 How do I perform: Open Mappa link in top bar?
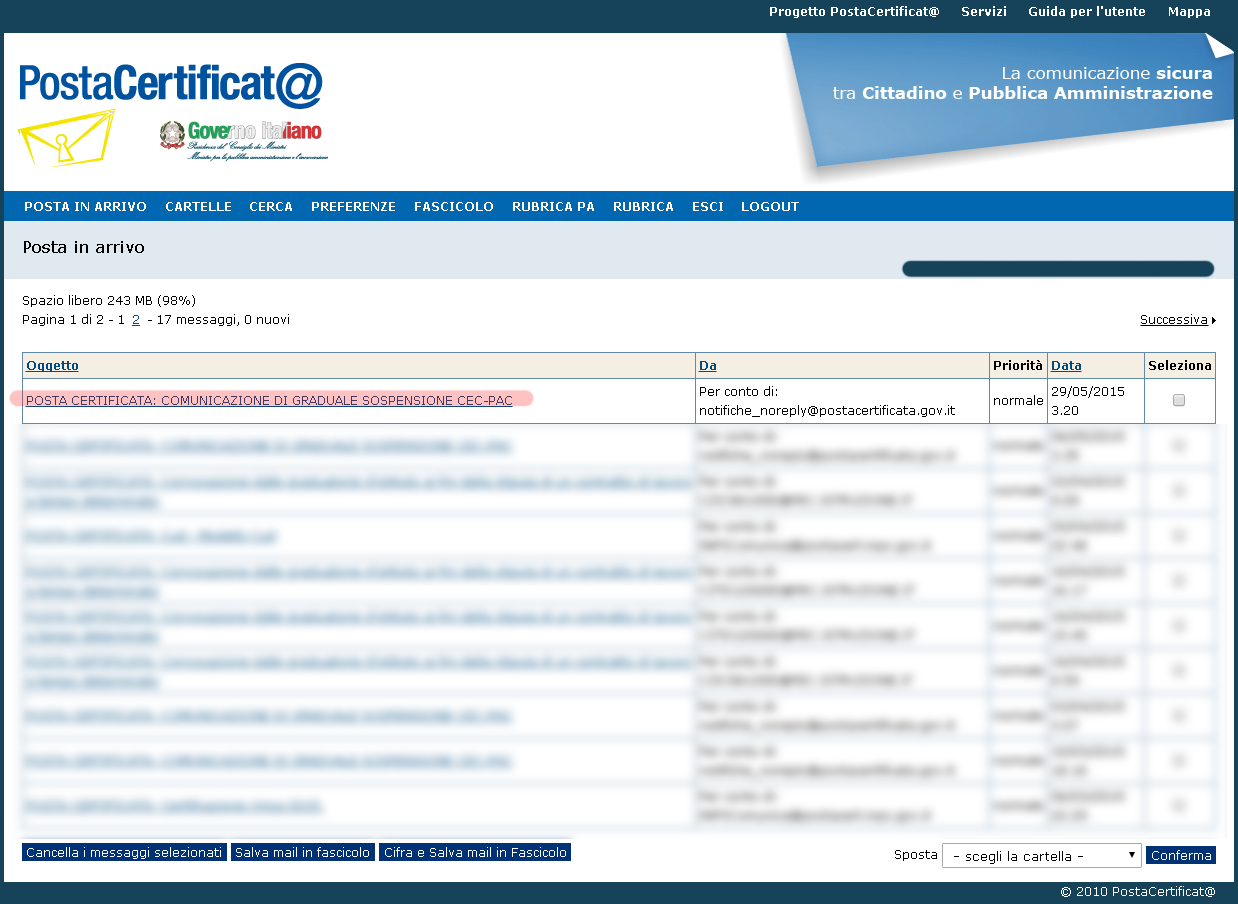point(1189,12)
